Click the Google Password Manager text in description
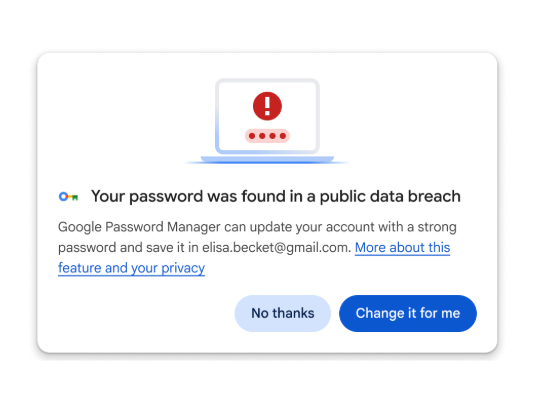 pyautogui.click(x=139, y=227)
